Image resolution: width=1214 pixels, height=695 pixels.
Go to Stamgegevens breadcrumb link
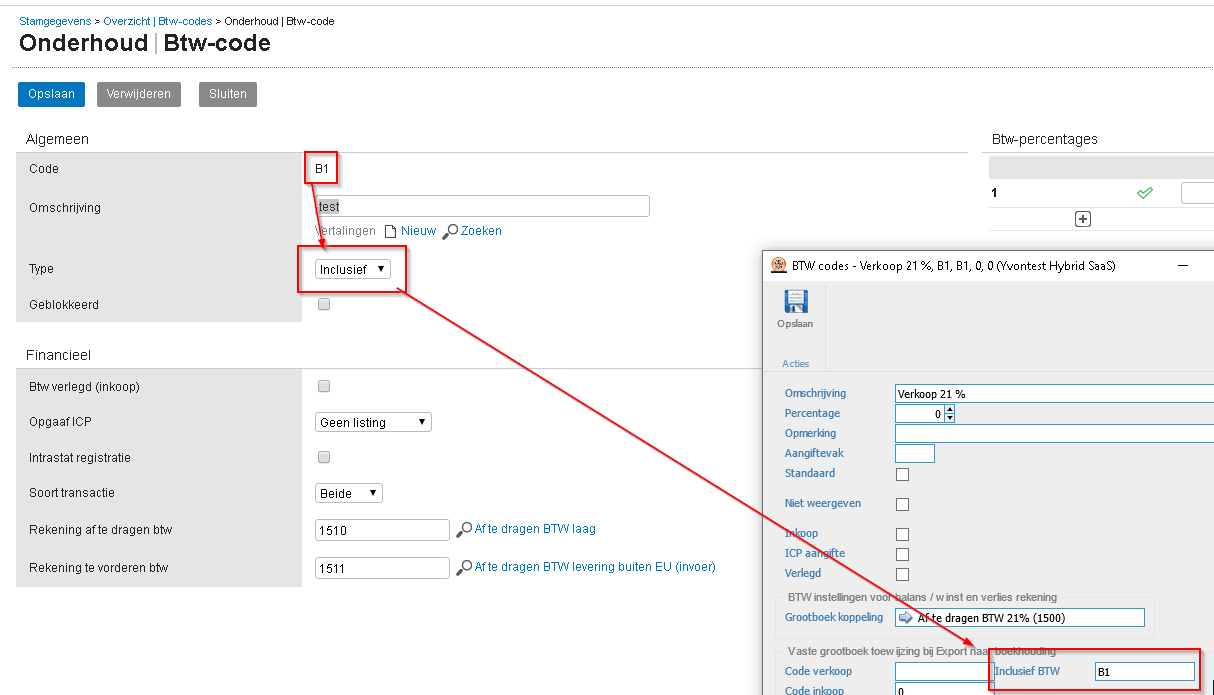[55, 21]
